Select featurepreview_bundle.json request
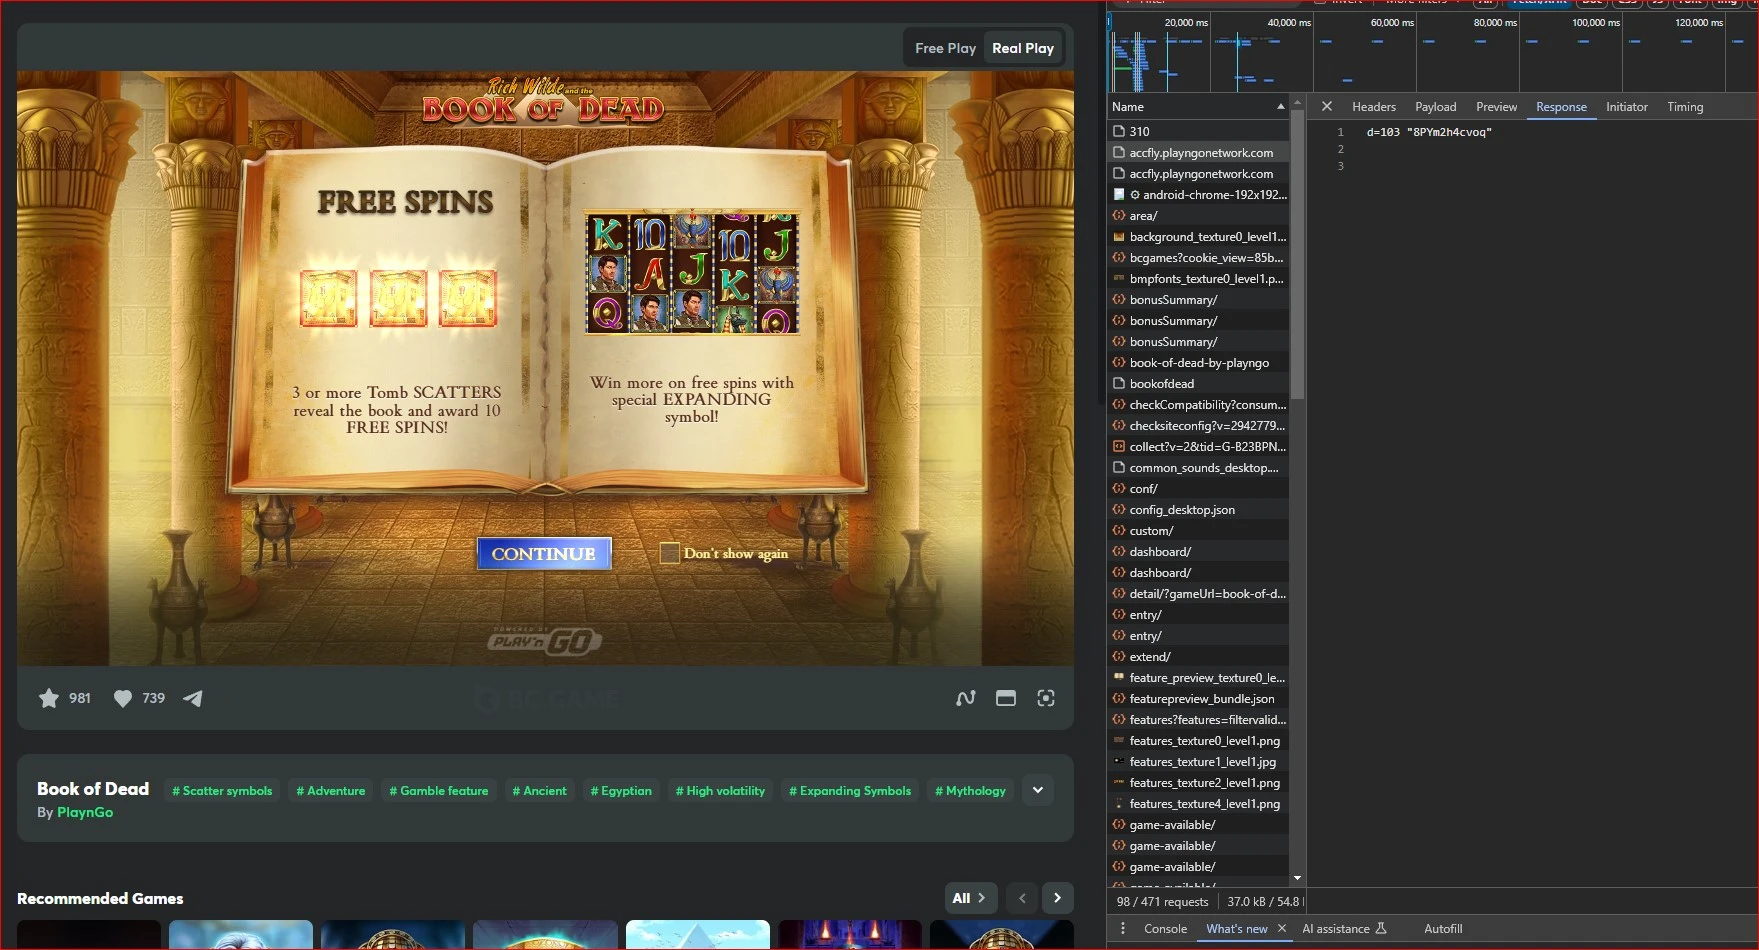This screenshot has width=1759, height=950. tap(1198, 698)
